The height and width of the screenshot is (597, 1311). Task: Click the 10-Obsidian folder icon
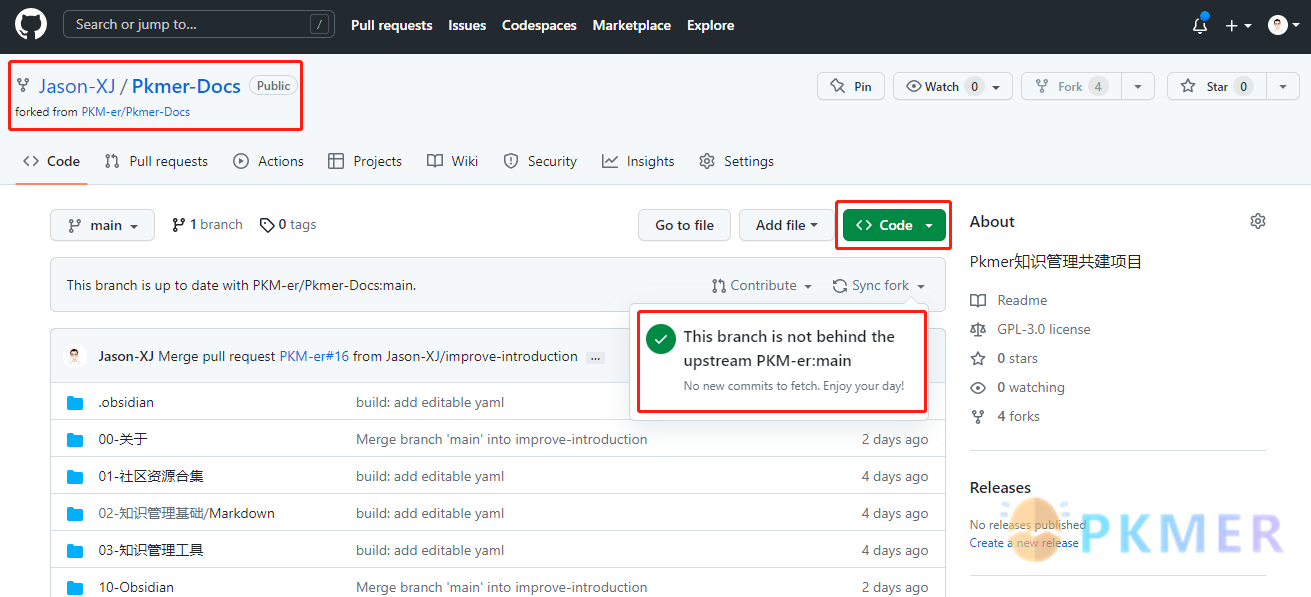(75, 587)
